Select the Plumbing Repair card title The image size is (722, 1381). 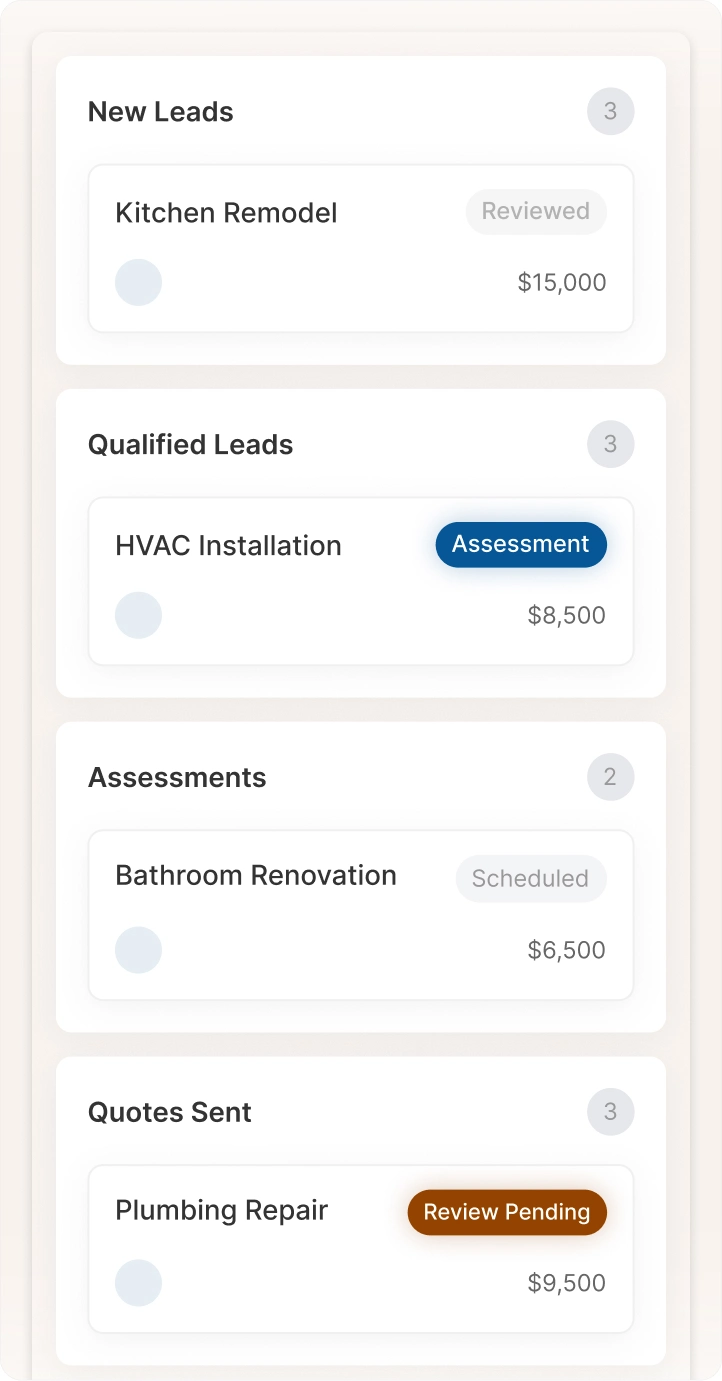[x=222, y=1211]
